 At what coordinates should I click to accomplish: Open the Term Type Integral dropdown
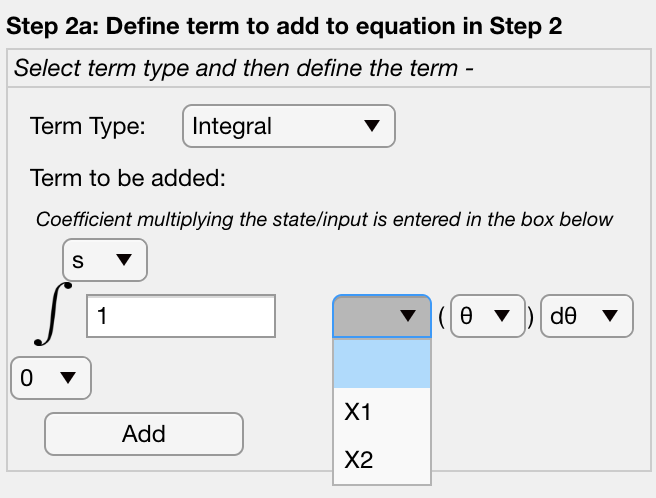(289, 126)
